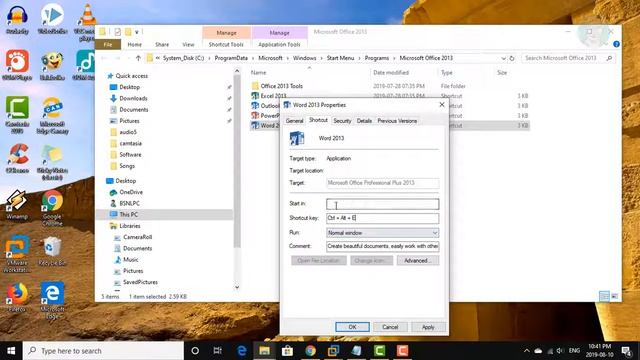Click the Windows Start button
640x360 pixels.
[x=11, y=351]
